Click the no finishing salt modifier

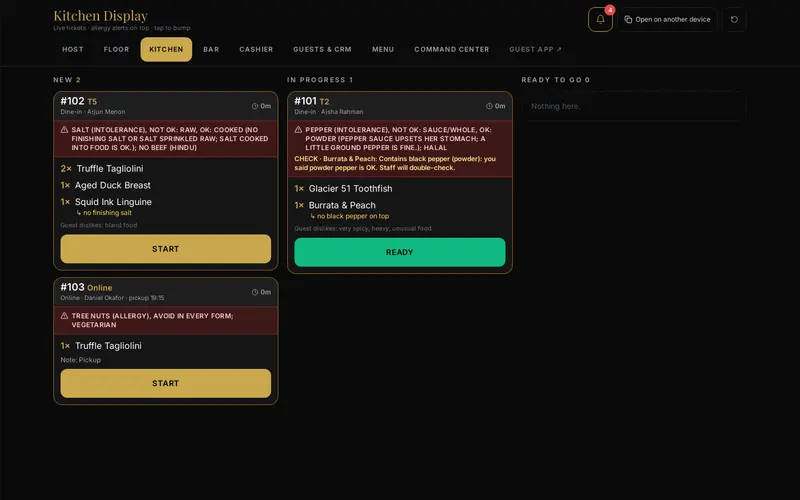pos(104,213)
